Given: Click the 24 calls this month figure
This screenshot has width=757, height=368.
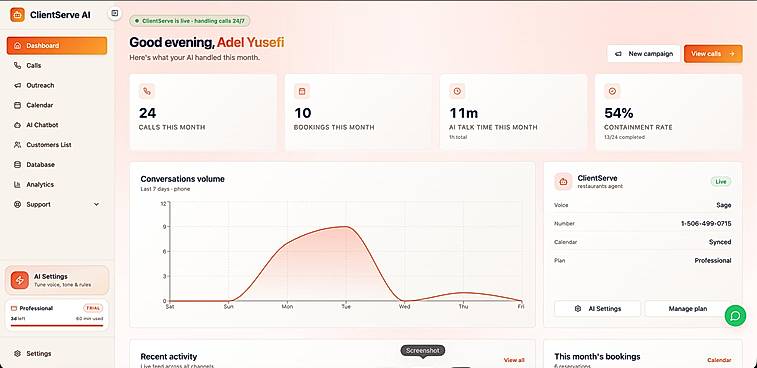Looking at the screenshot, I should pos(148,113).
